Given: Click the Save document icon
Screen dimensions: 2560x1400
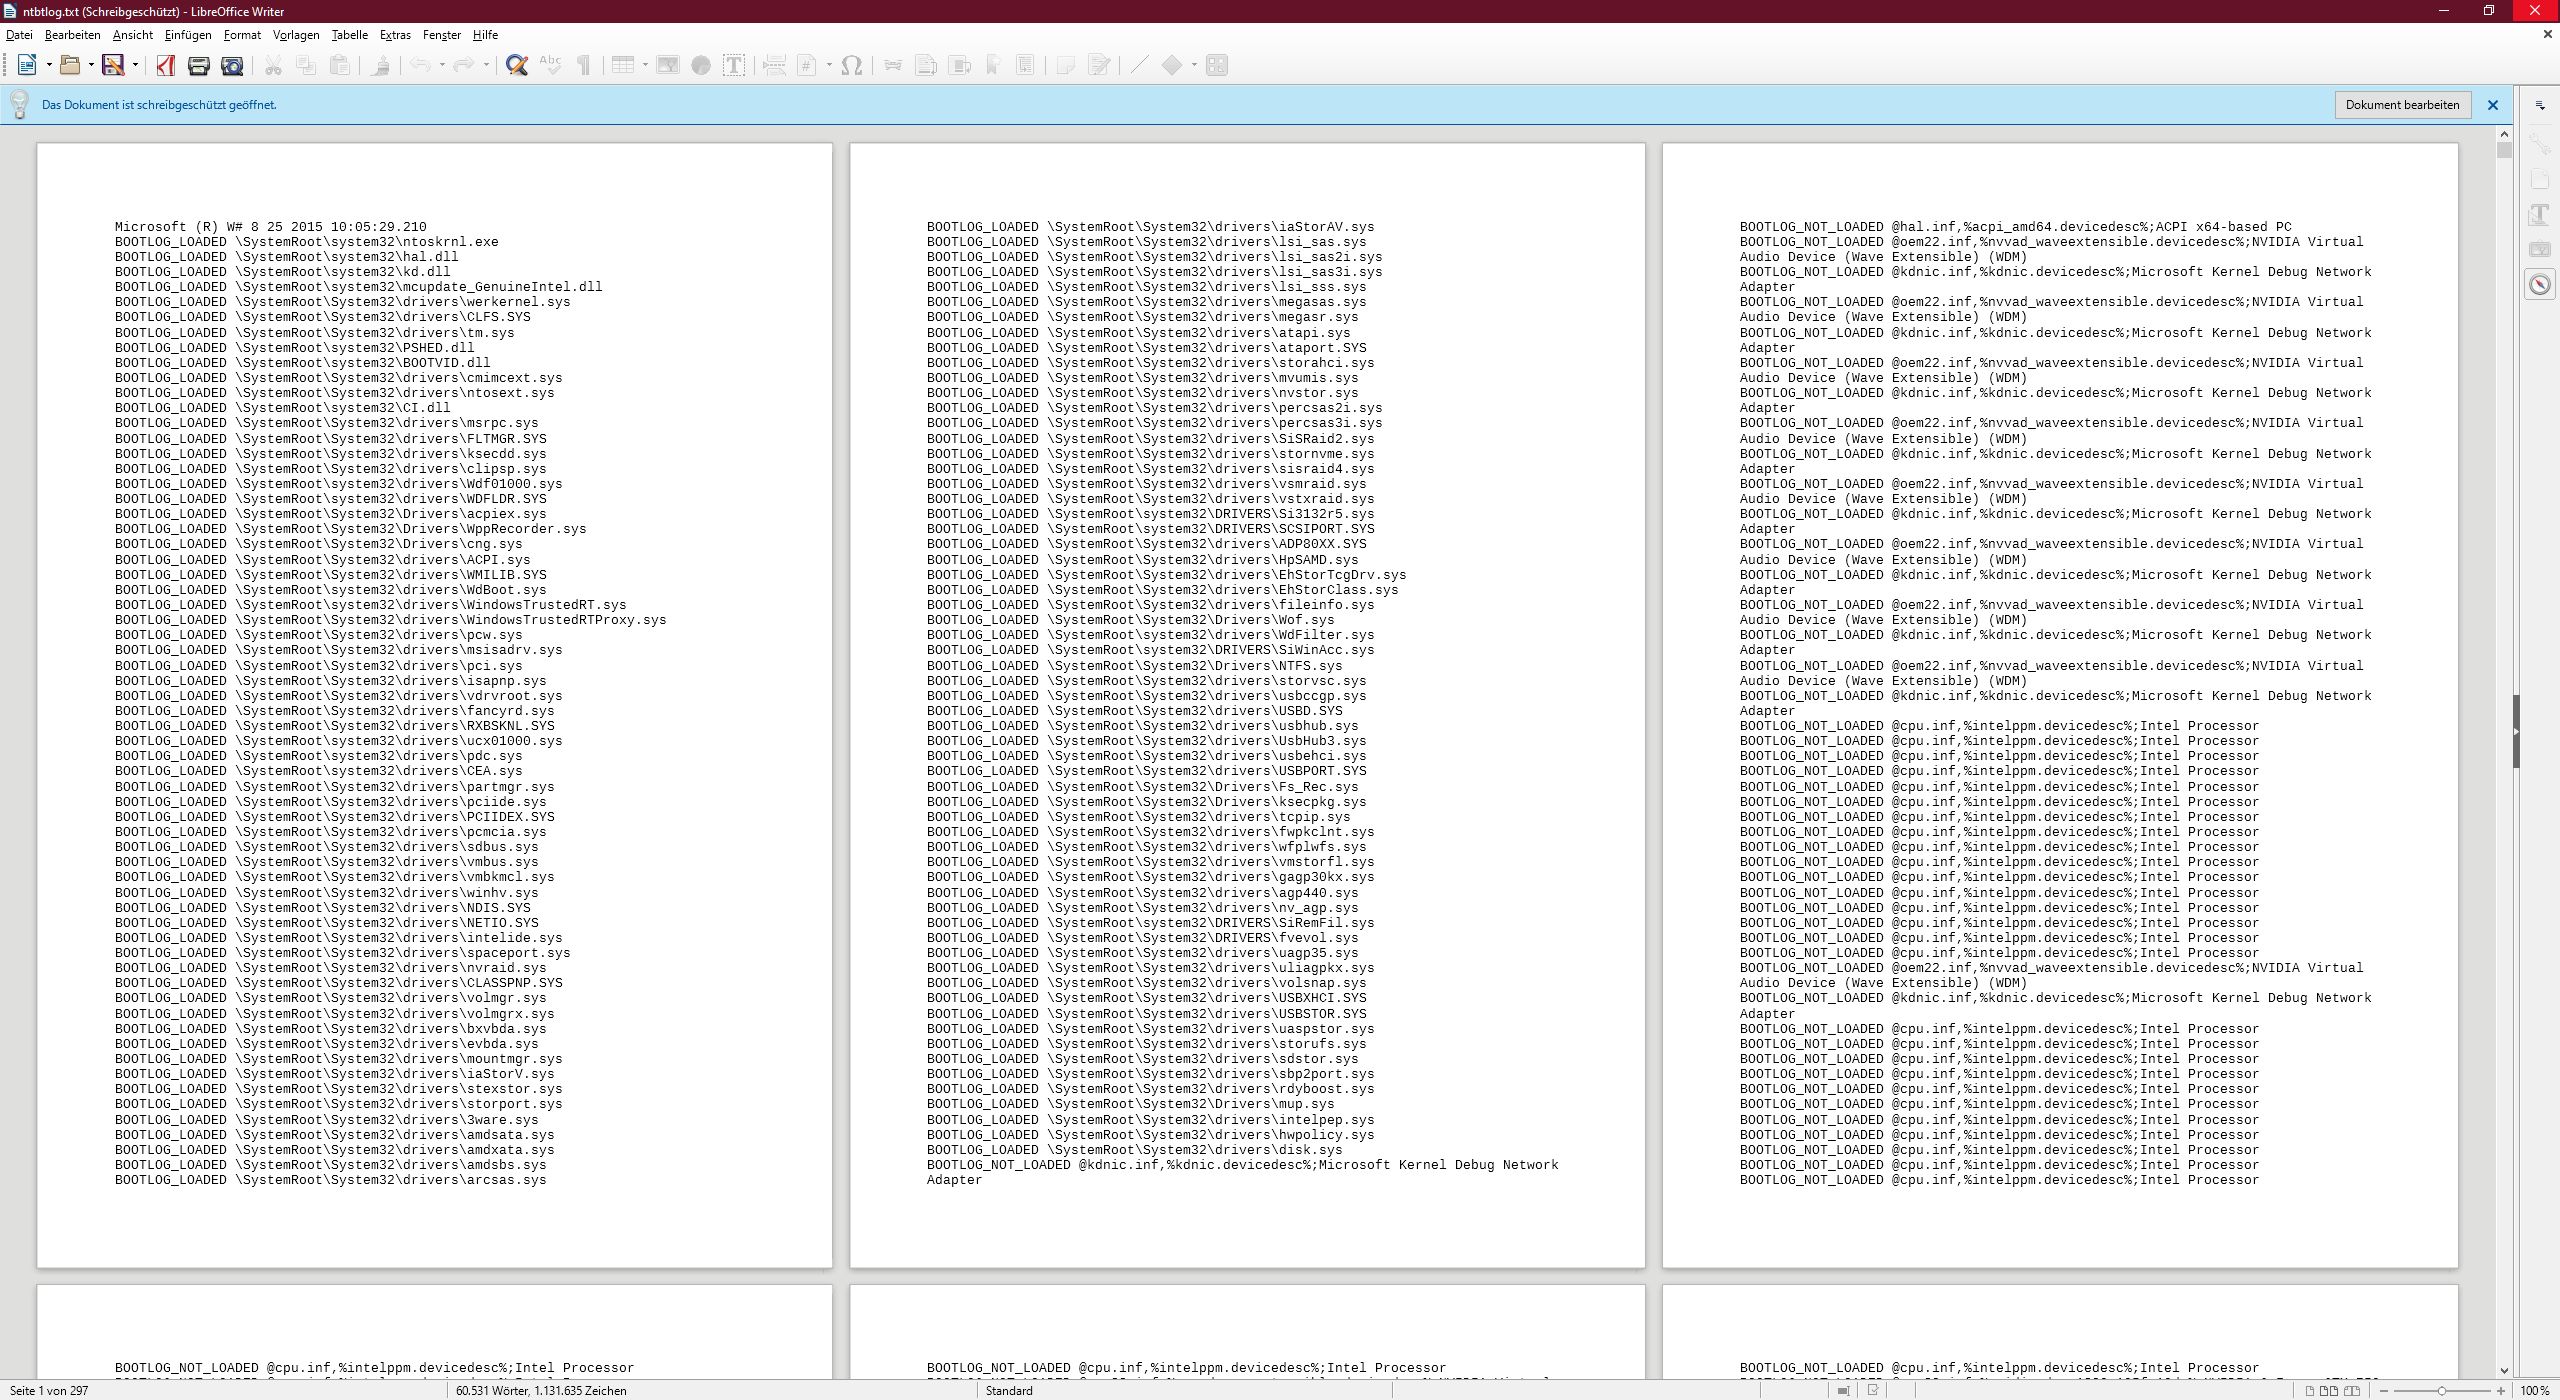Looking at the screenshot, I should (x=113, y=66).
